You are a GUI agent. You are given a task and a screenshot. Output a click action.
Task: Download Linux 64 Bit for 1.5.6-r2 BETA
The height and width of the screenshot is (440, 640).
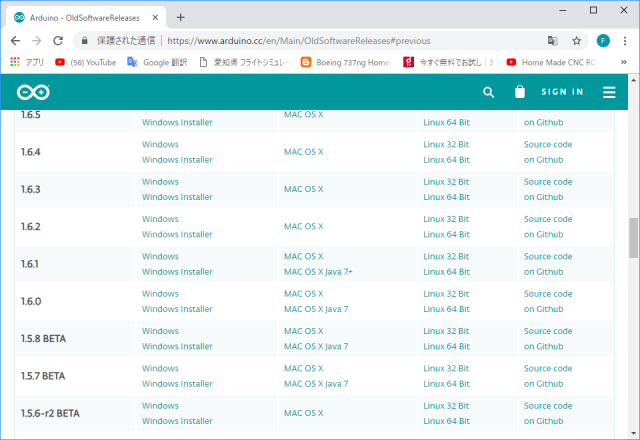pyautogui.click(x=446, y=421)
